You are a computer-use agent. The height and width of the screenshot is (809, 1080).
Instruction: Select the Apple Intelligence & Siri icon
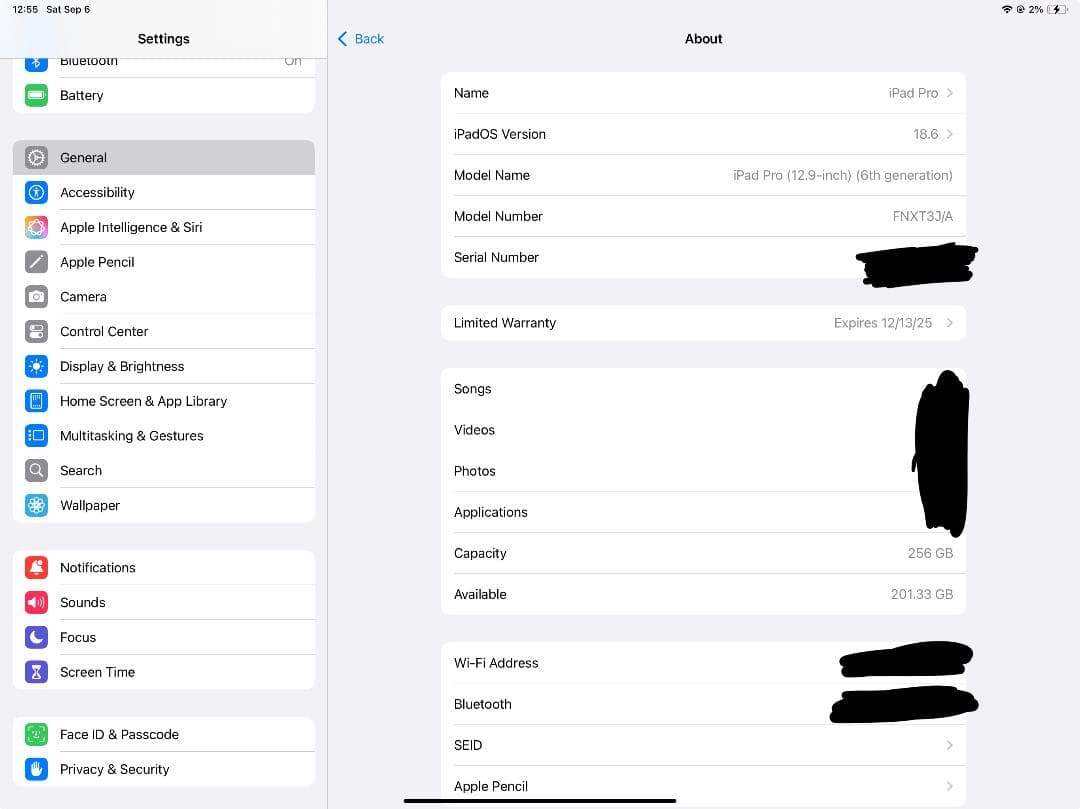click(x=36, y=227)
